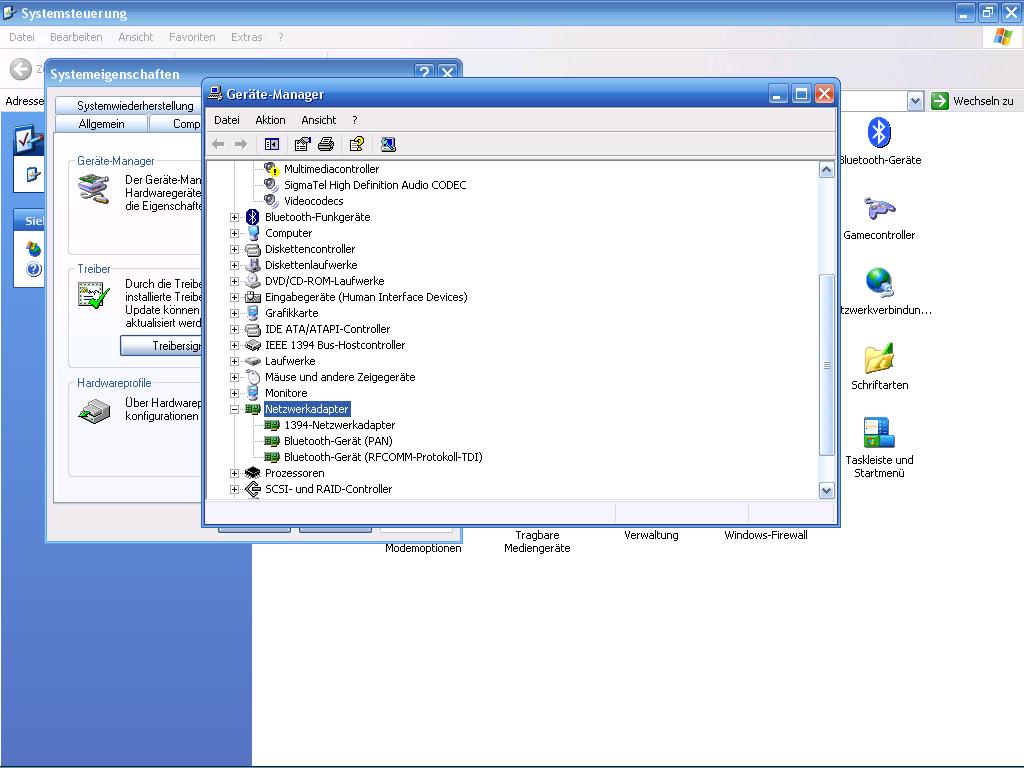Toggle the console tree show/hide icon
Viewport: 1024px width, 768px height.
271,144
